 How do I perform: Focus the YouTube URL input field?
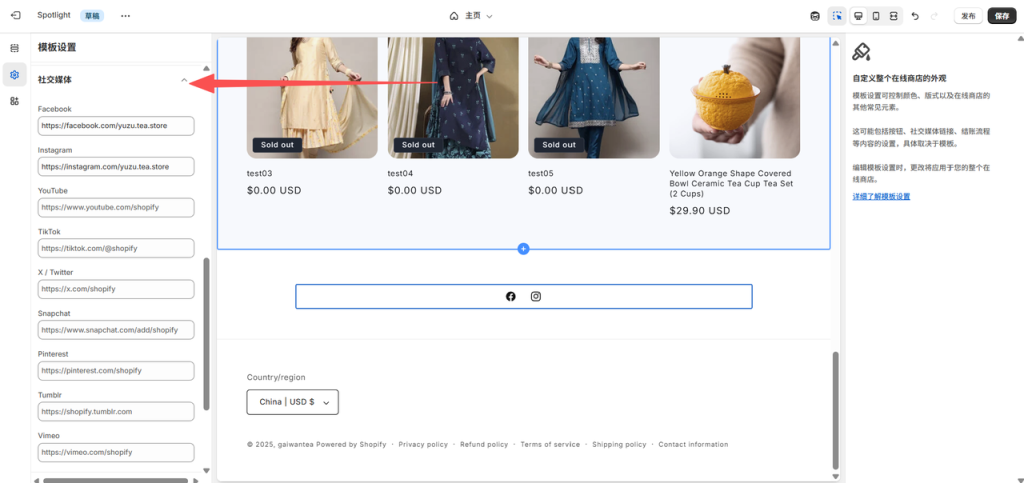(x=116, y=208)
